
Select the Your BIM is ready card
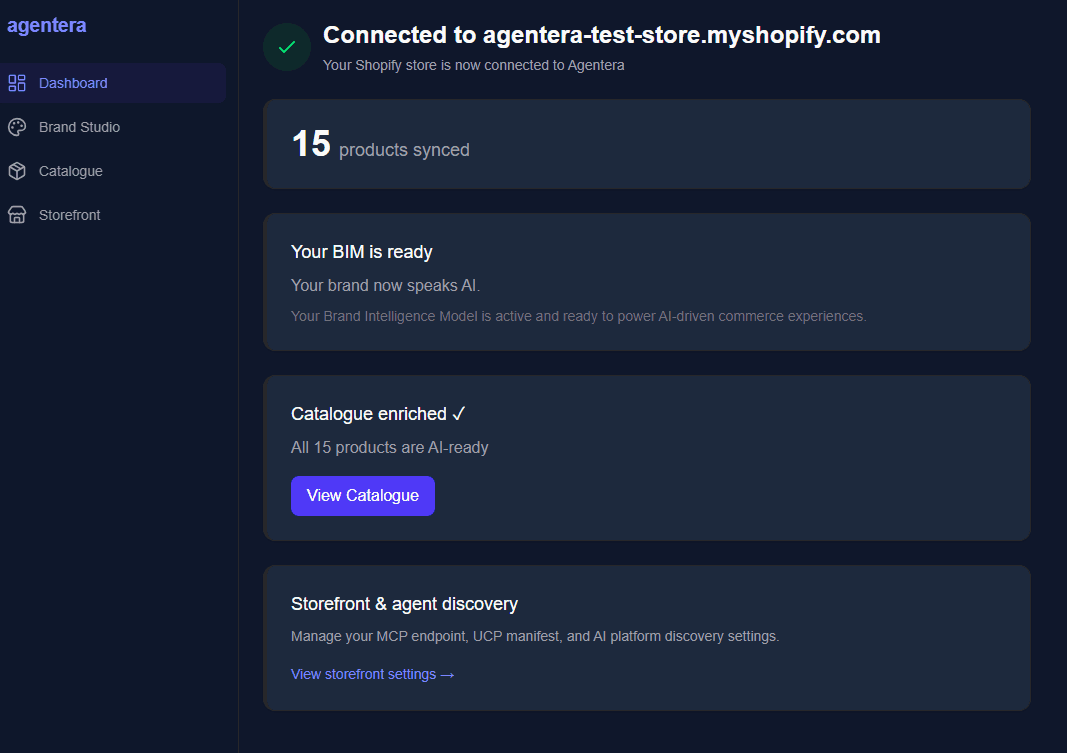click(646, 281)
